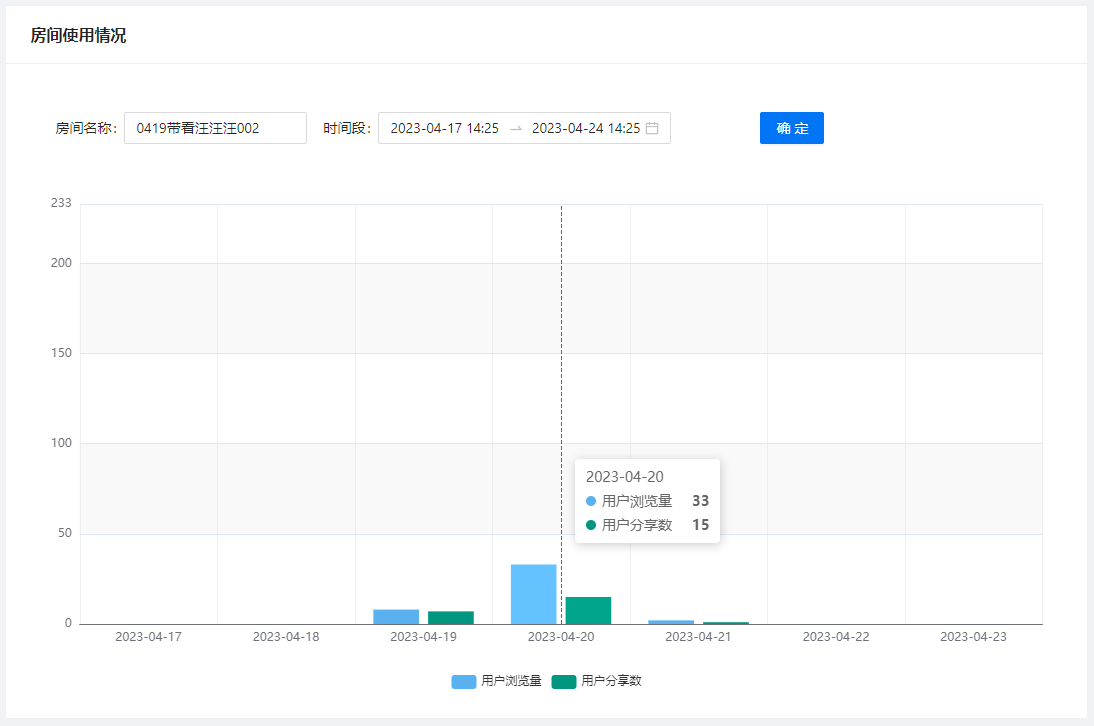Screen dimensions: 1094x726
Task: Click the blue bar for 2023-04-20
Action: click(x=533, y=594)
